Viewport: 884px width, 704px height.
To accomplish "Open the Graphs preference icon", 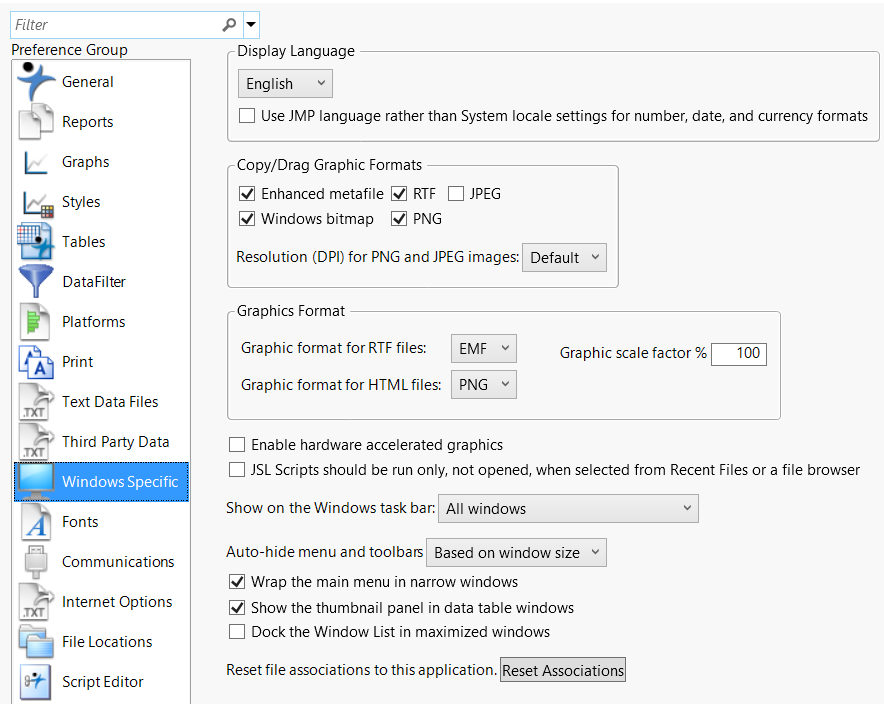I will (x=36, y=162).
